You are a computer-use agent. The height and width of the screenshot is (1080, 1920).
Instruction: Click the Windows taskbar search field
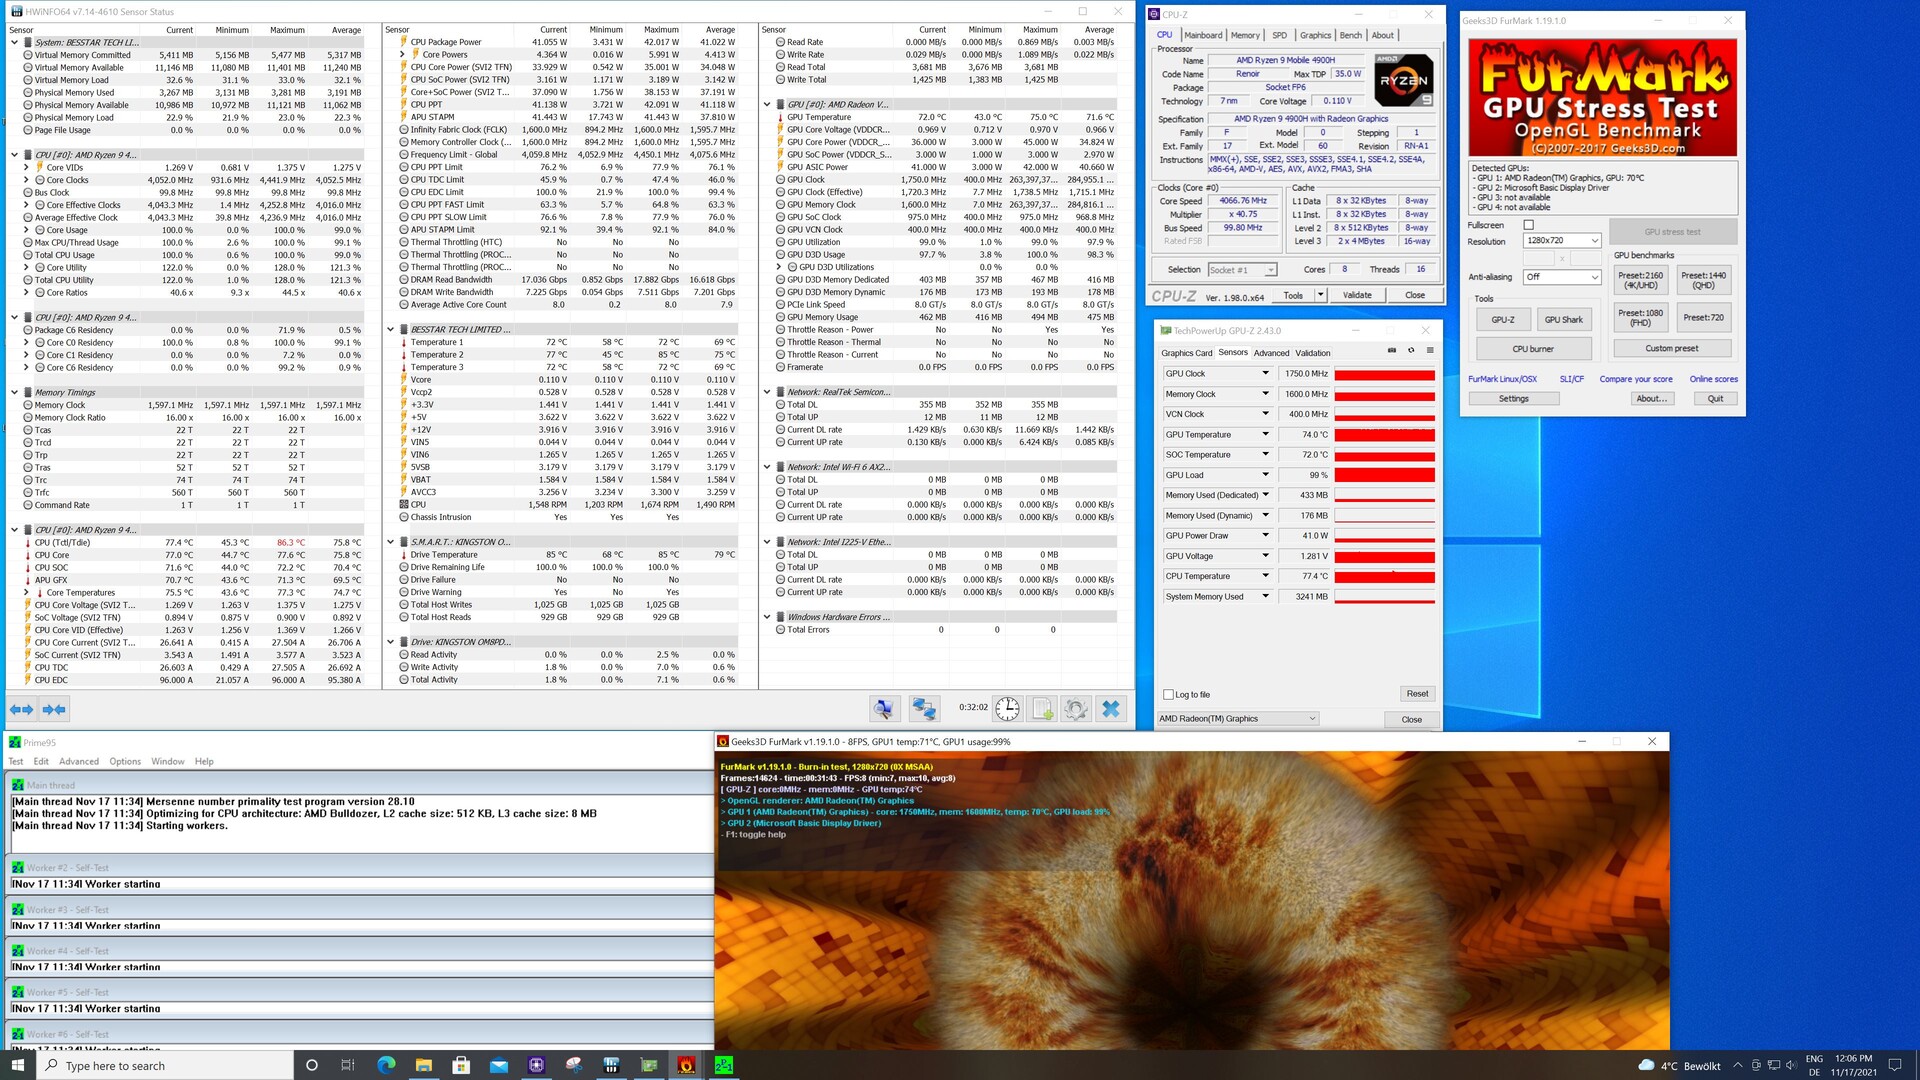166,1066
